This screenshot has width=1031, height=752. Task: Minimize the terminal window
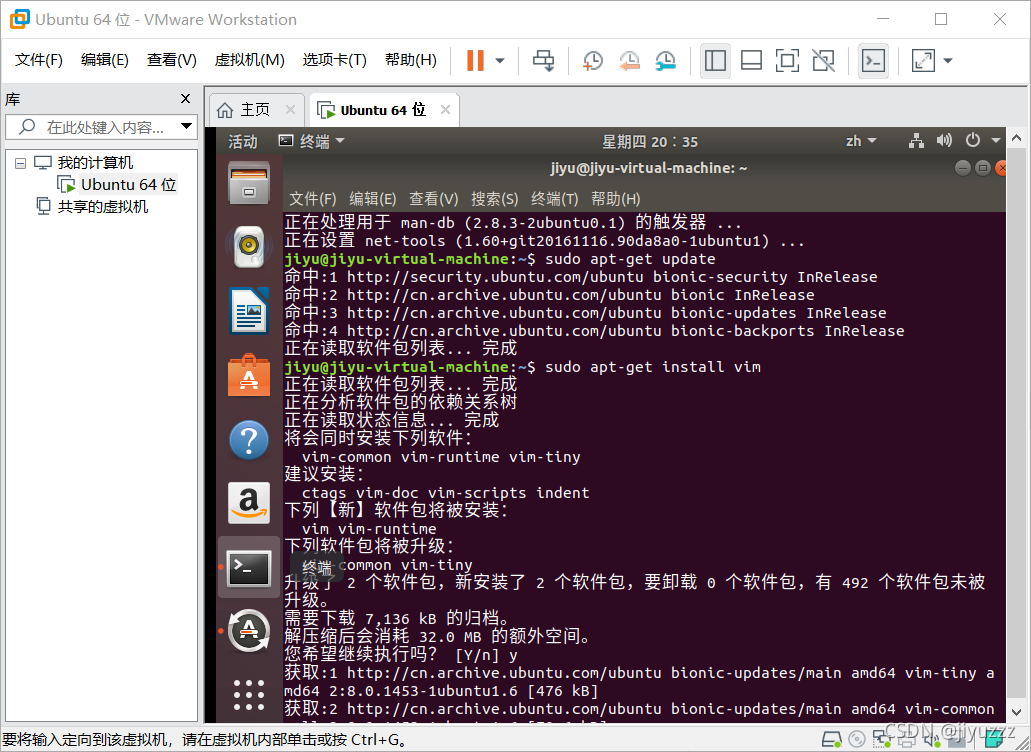pyautogui.click(x=963, y=168)
